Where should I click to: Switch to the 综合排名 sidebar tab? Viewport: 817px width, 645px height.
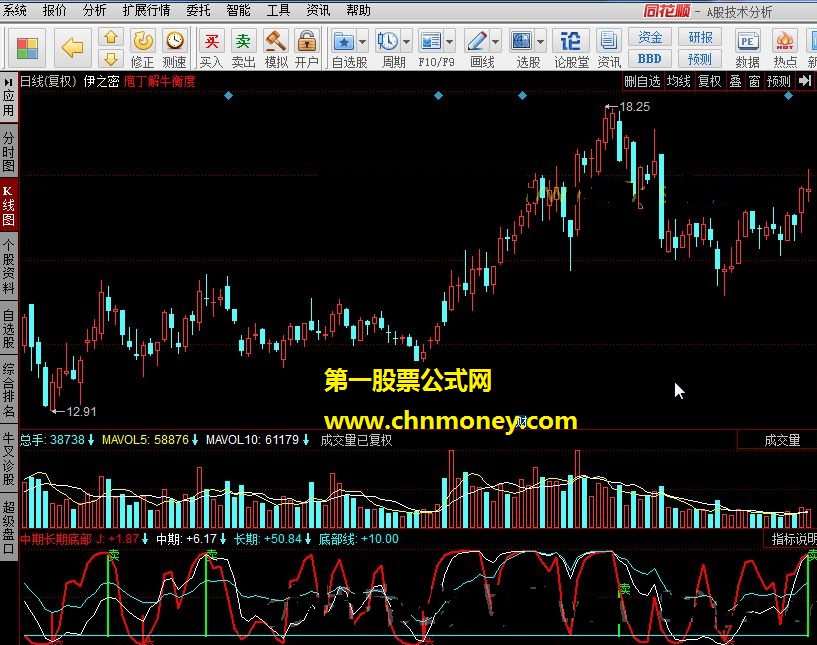pyautogui.click(x=8, y=390)
